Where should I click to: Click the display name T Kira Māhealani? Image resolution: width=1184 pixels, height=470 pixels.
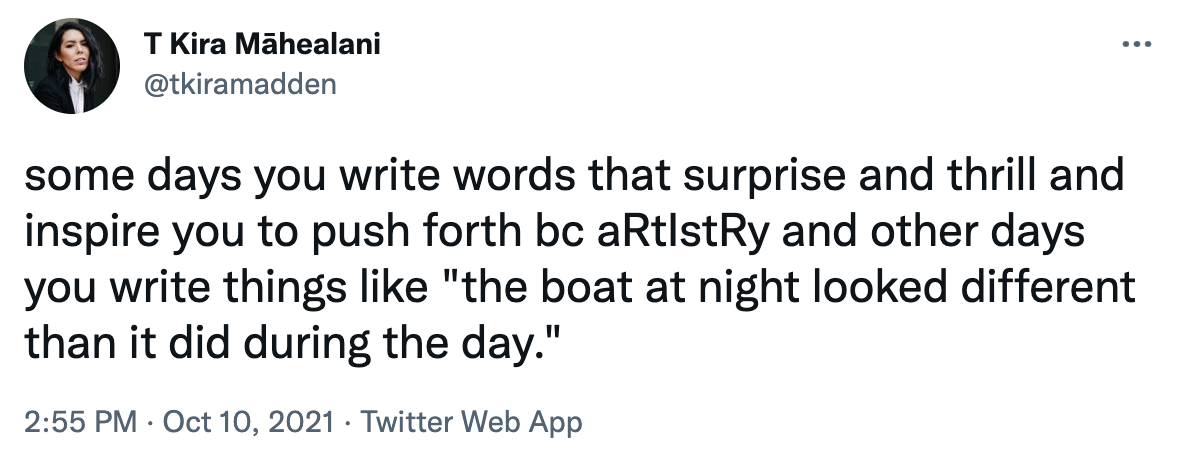(x=262, y=45)
